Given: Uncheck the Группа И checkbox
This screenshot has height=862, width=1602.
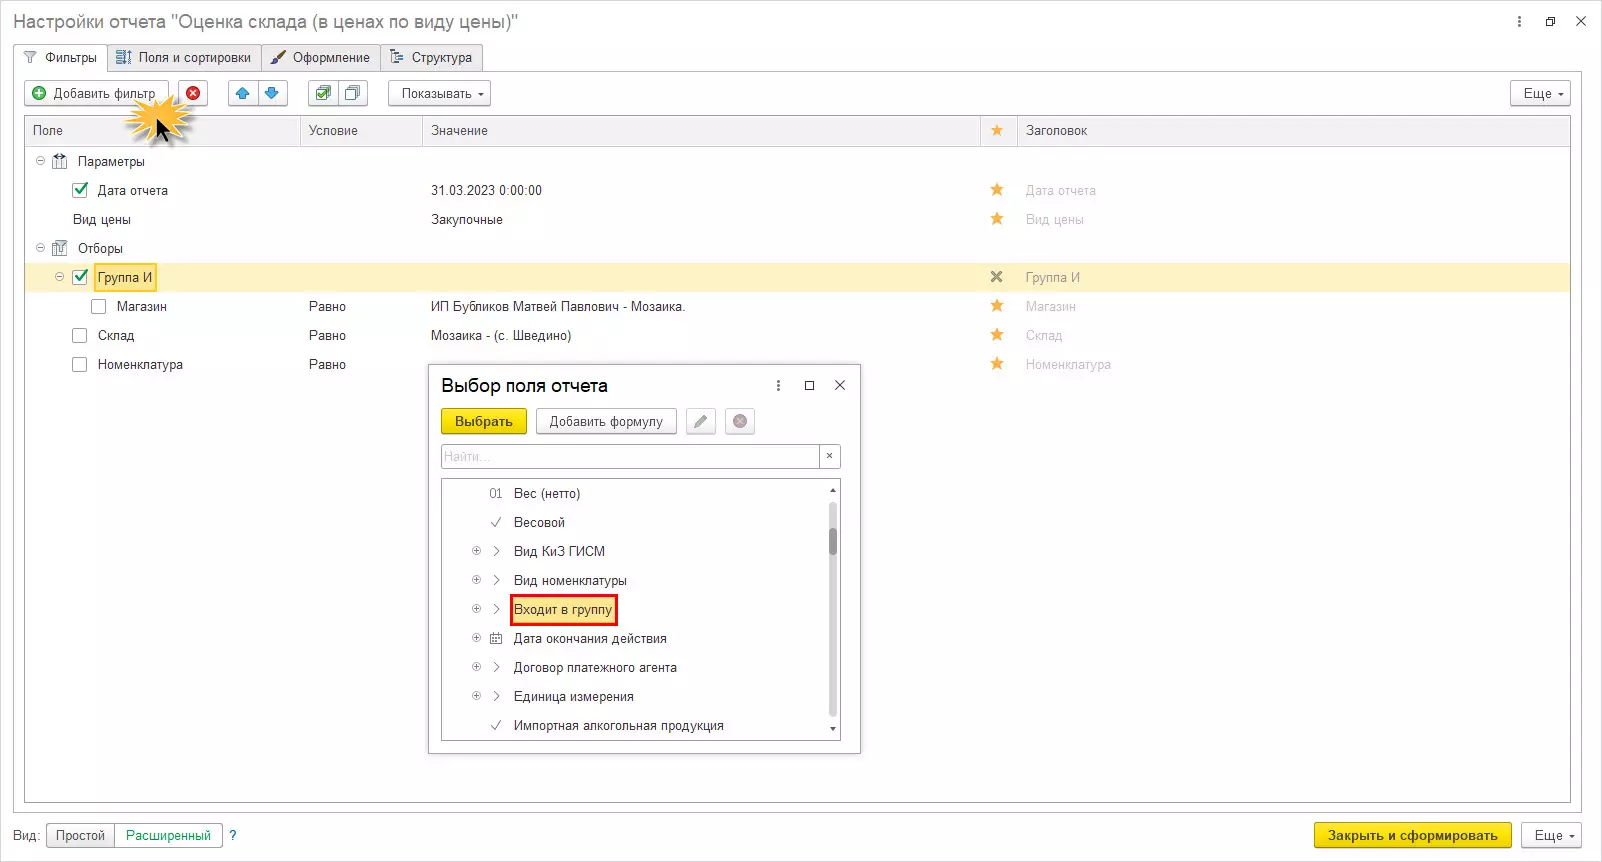Looking at the screenshot, I should coord(80,277).
